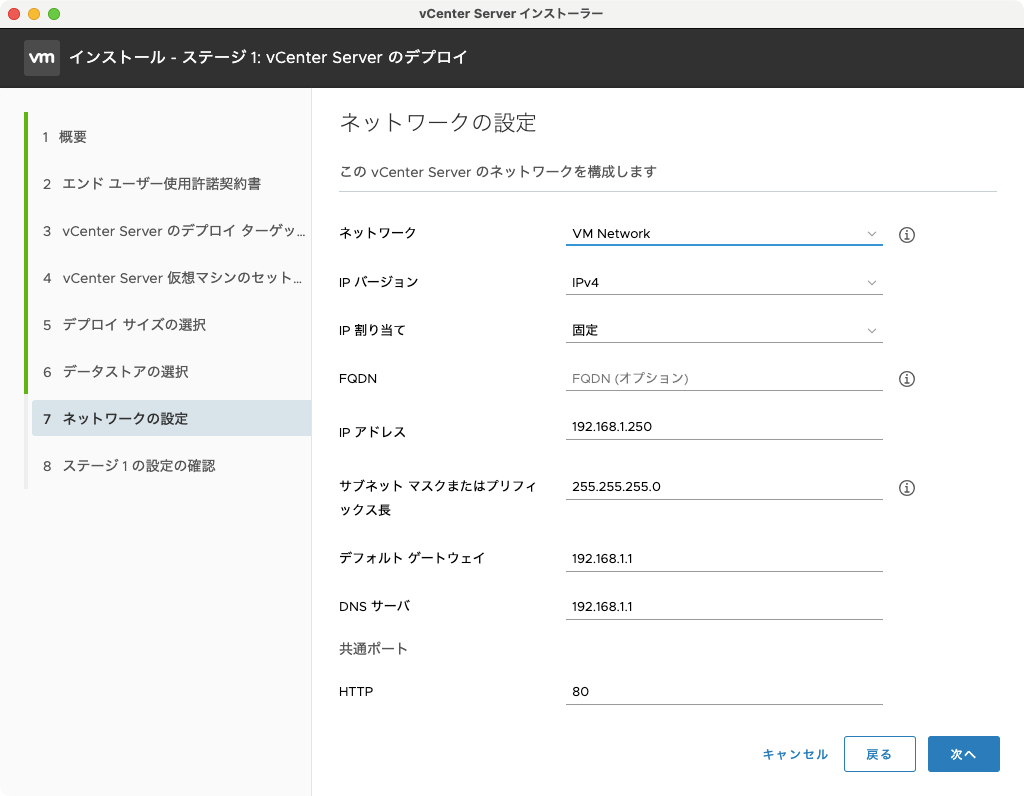Click the HTTP port field 80
This screenshot has height=796, width=1024.
724,692
